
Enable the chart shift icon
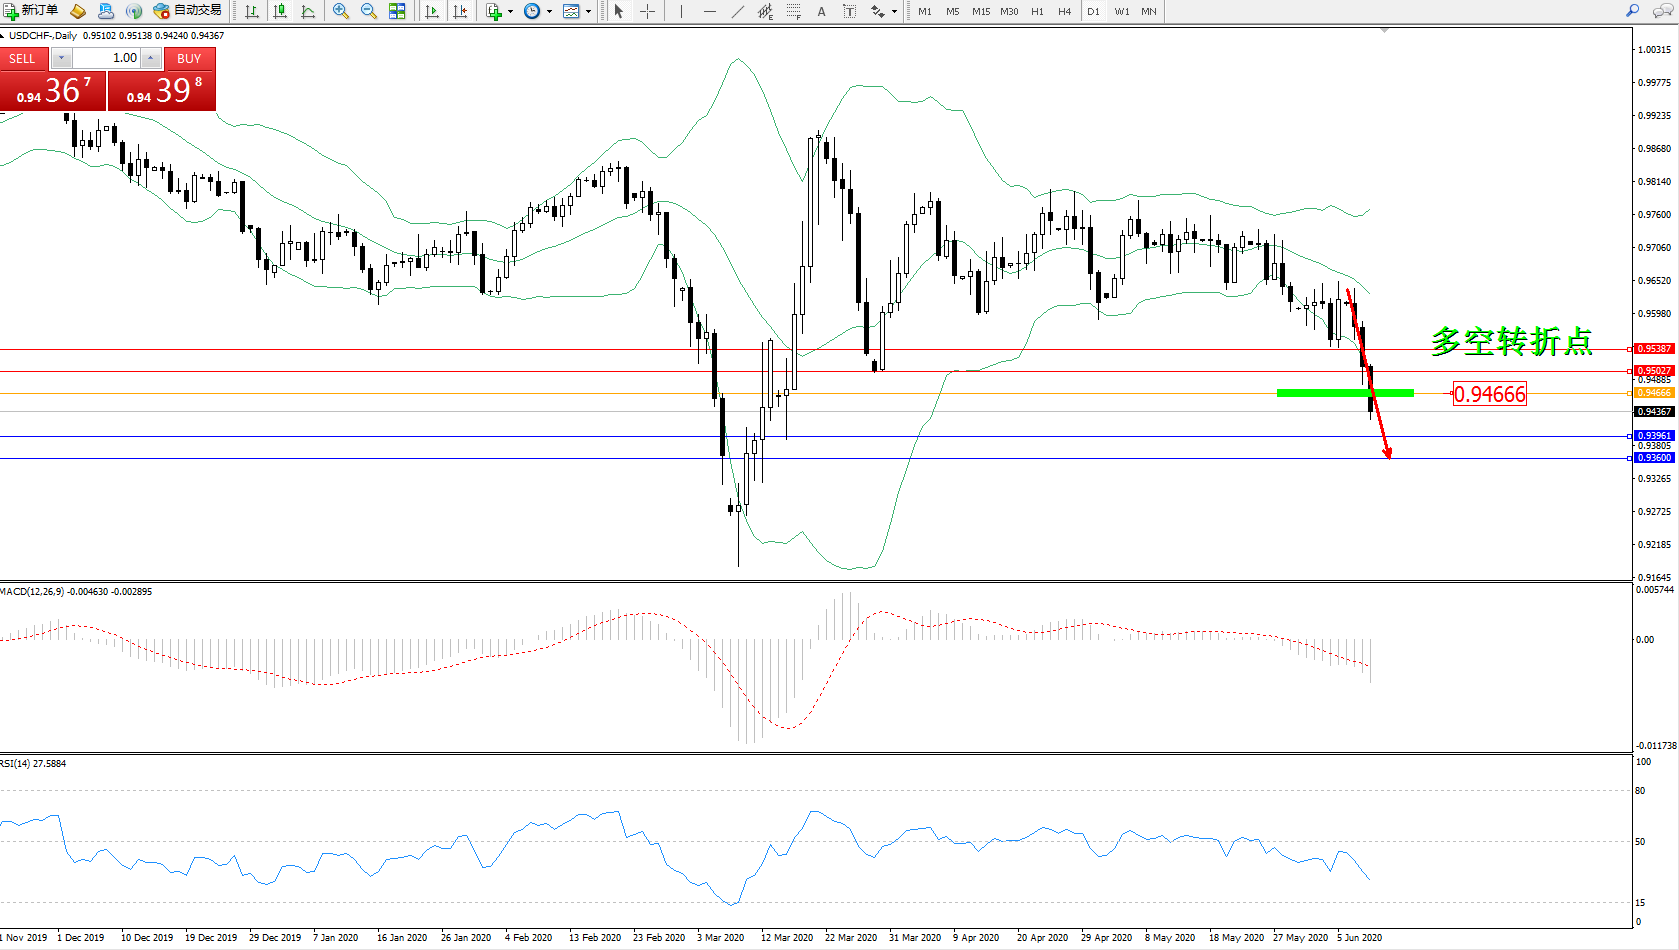coord(460,11)
